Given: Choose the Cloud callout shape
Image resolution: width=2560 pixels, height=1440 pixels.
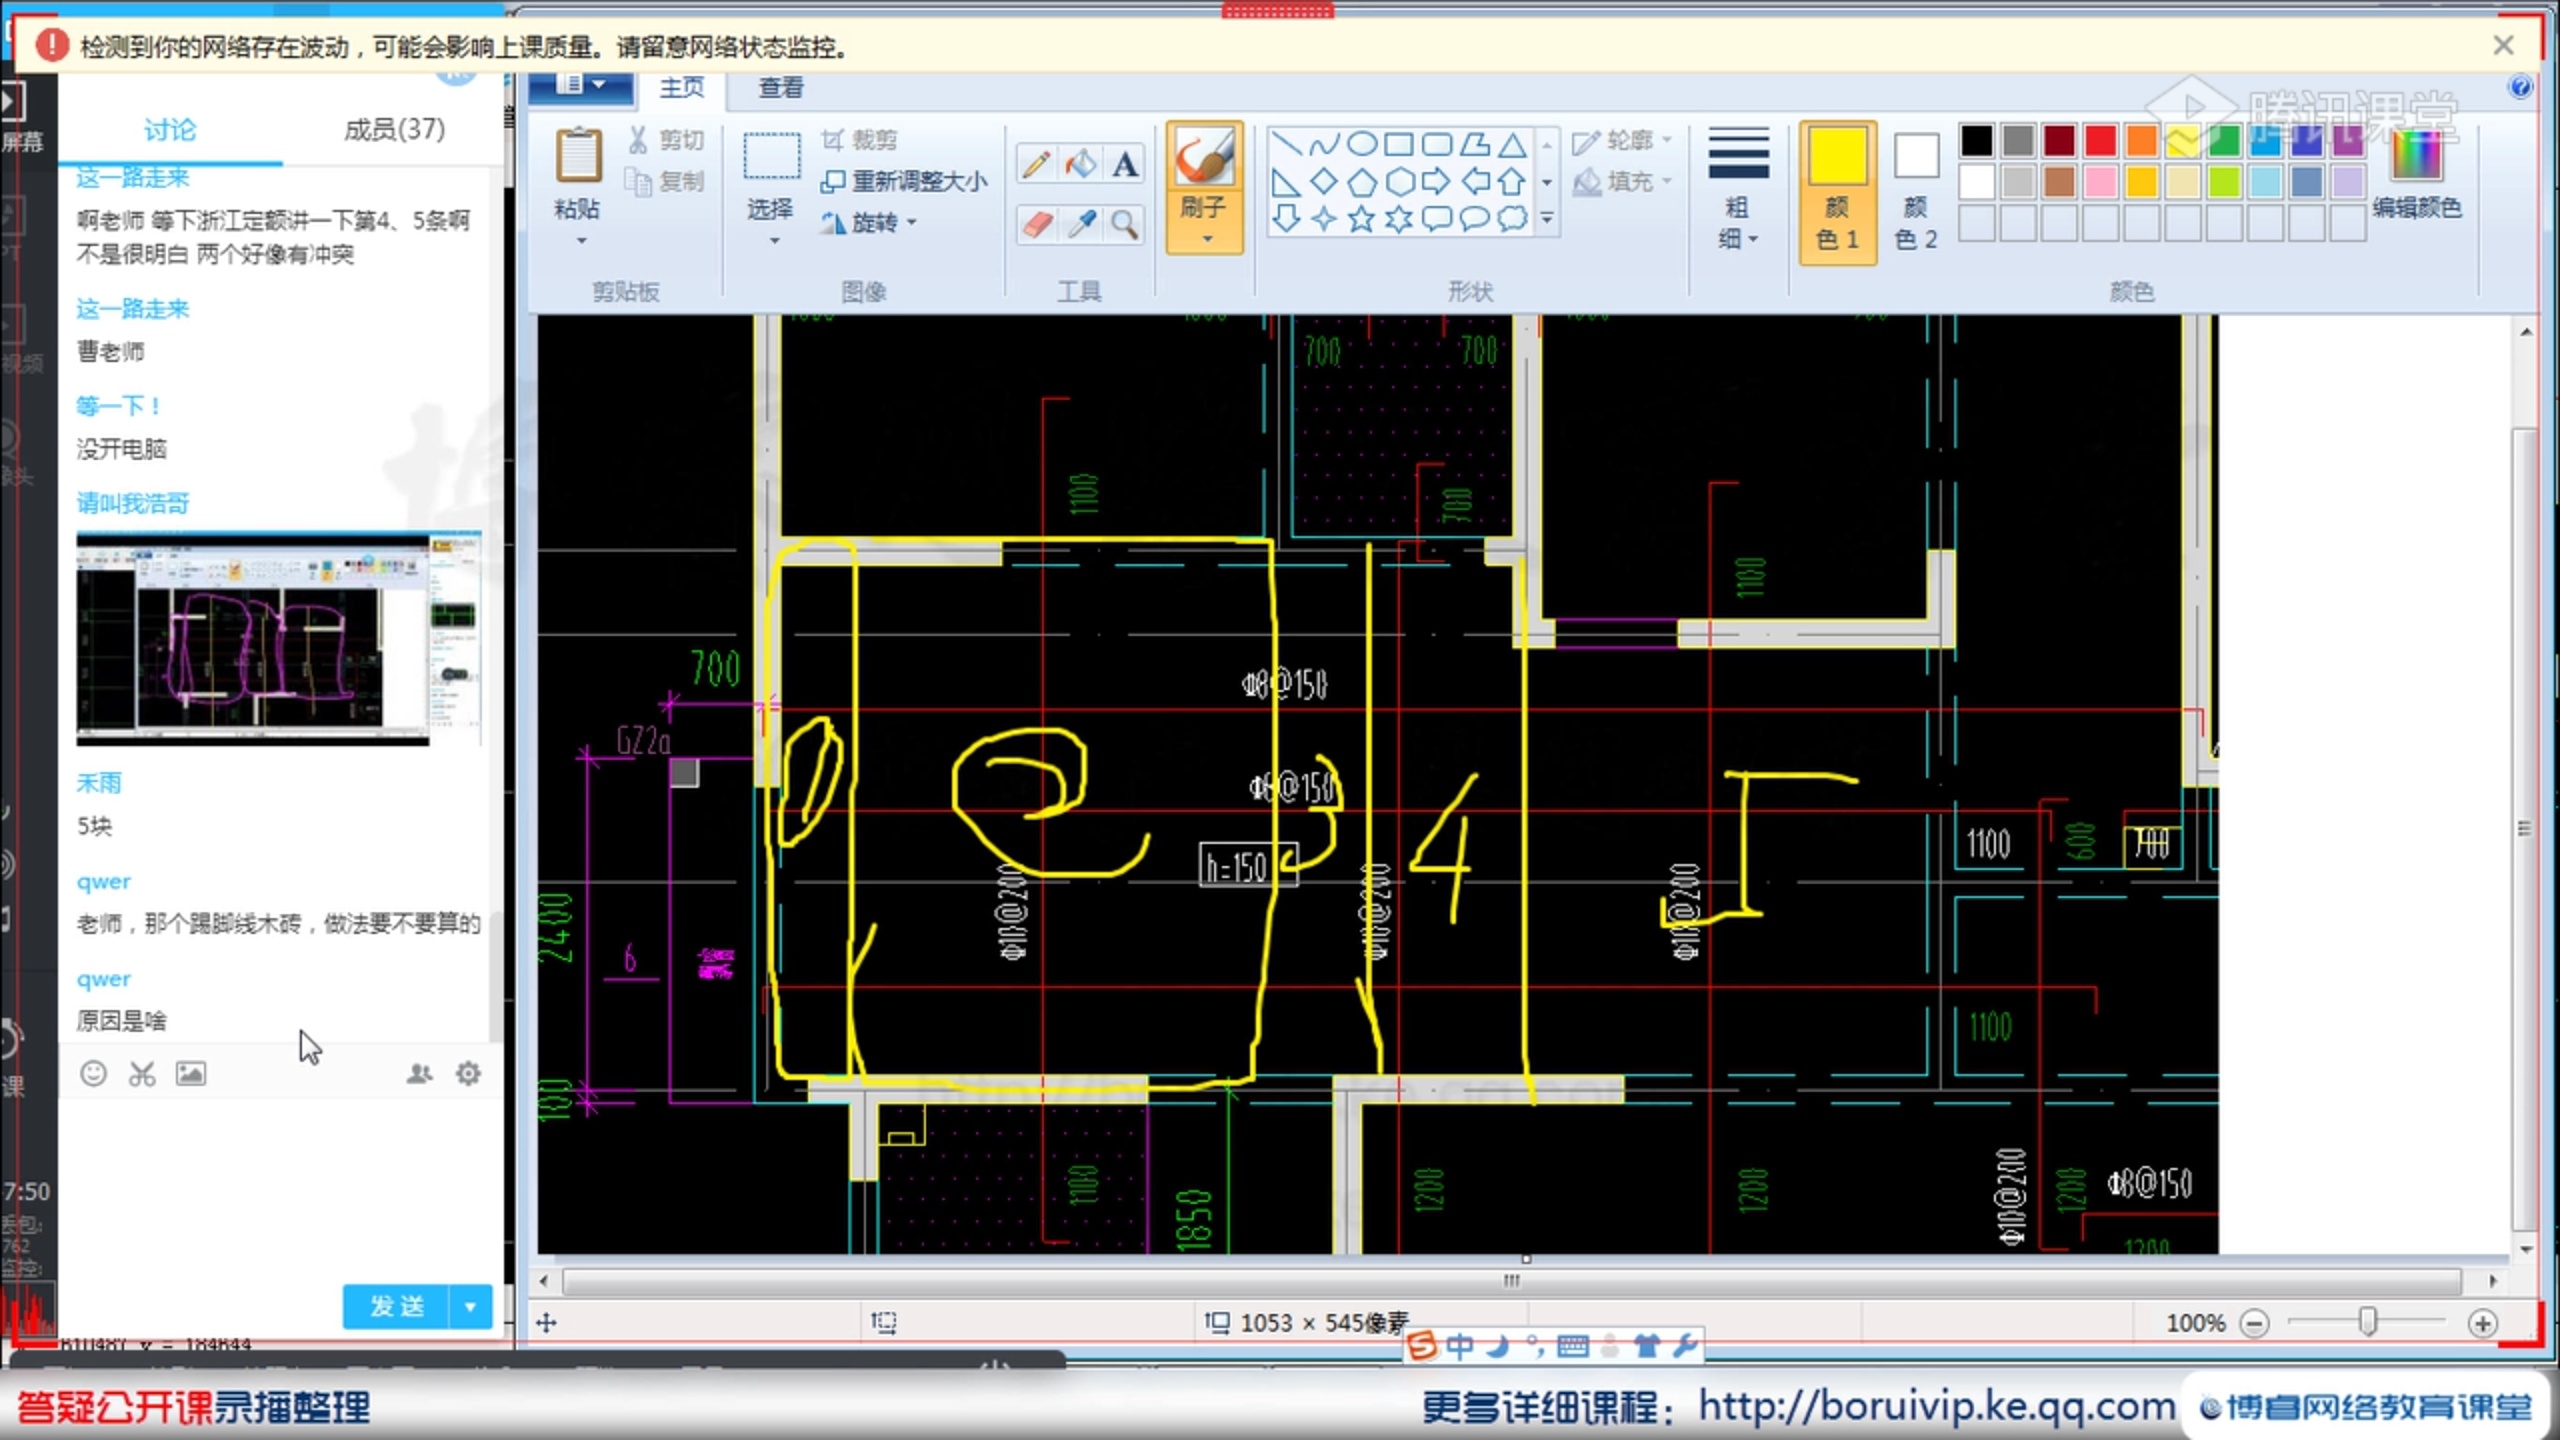Looking at the screenshot, I should [1513, 219].
